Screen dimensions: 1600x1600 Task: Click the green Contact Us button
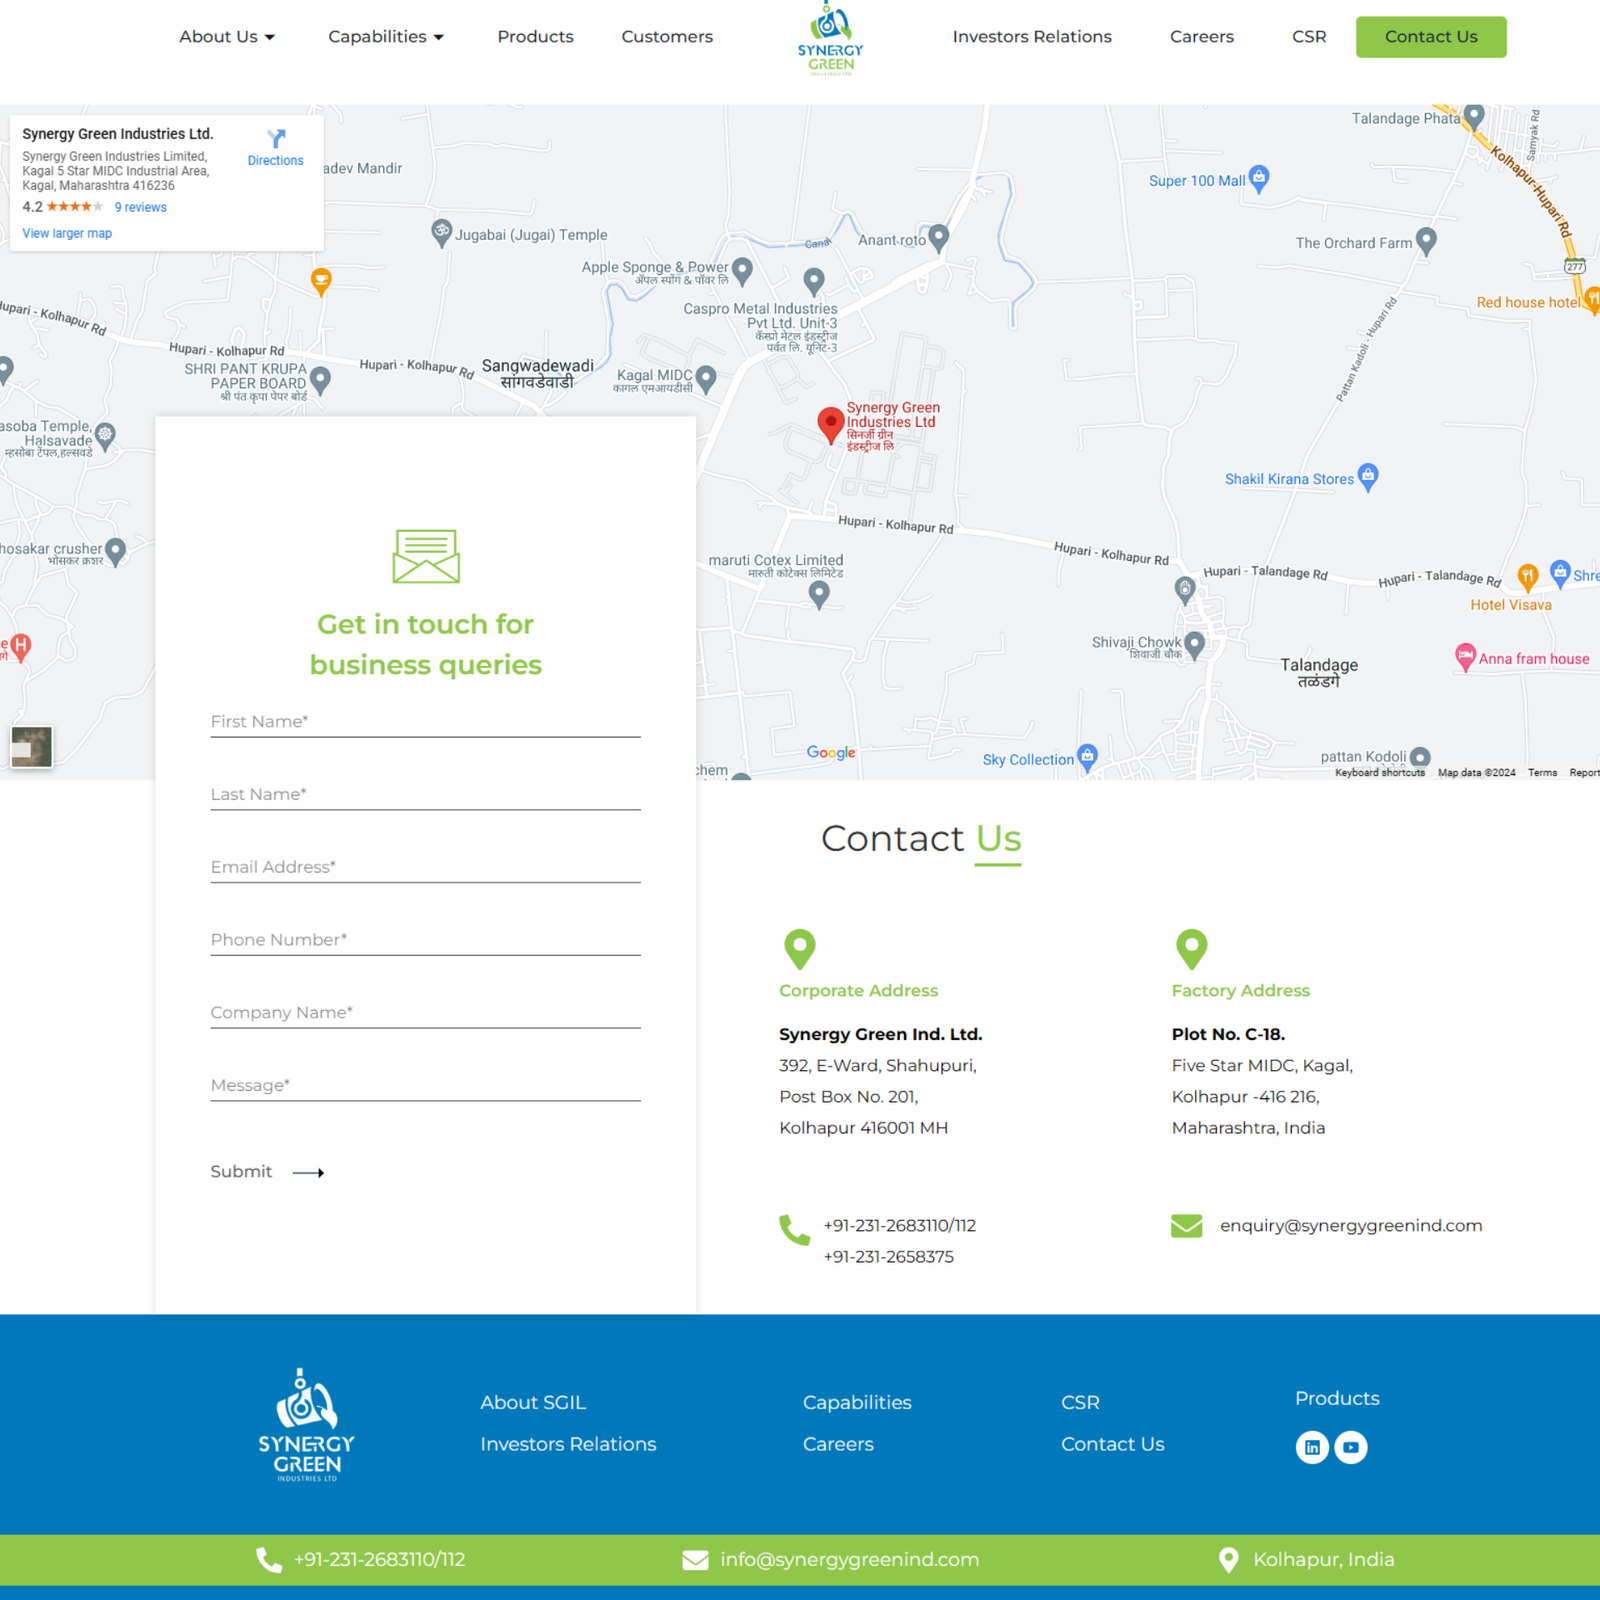tap(1431, 37)
